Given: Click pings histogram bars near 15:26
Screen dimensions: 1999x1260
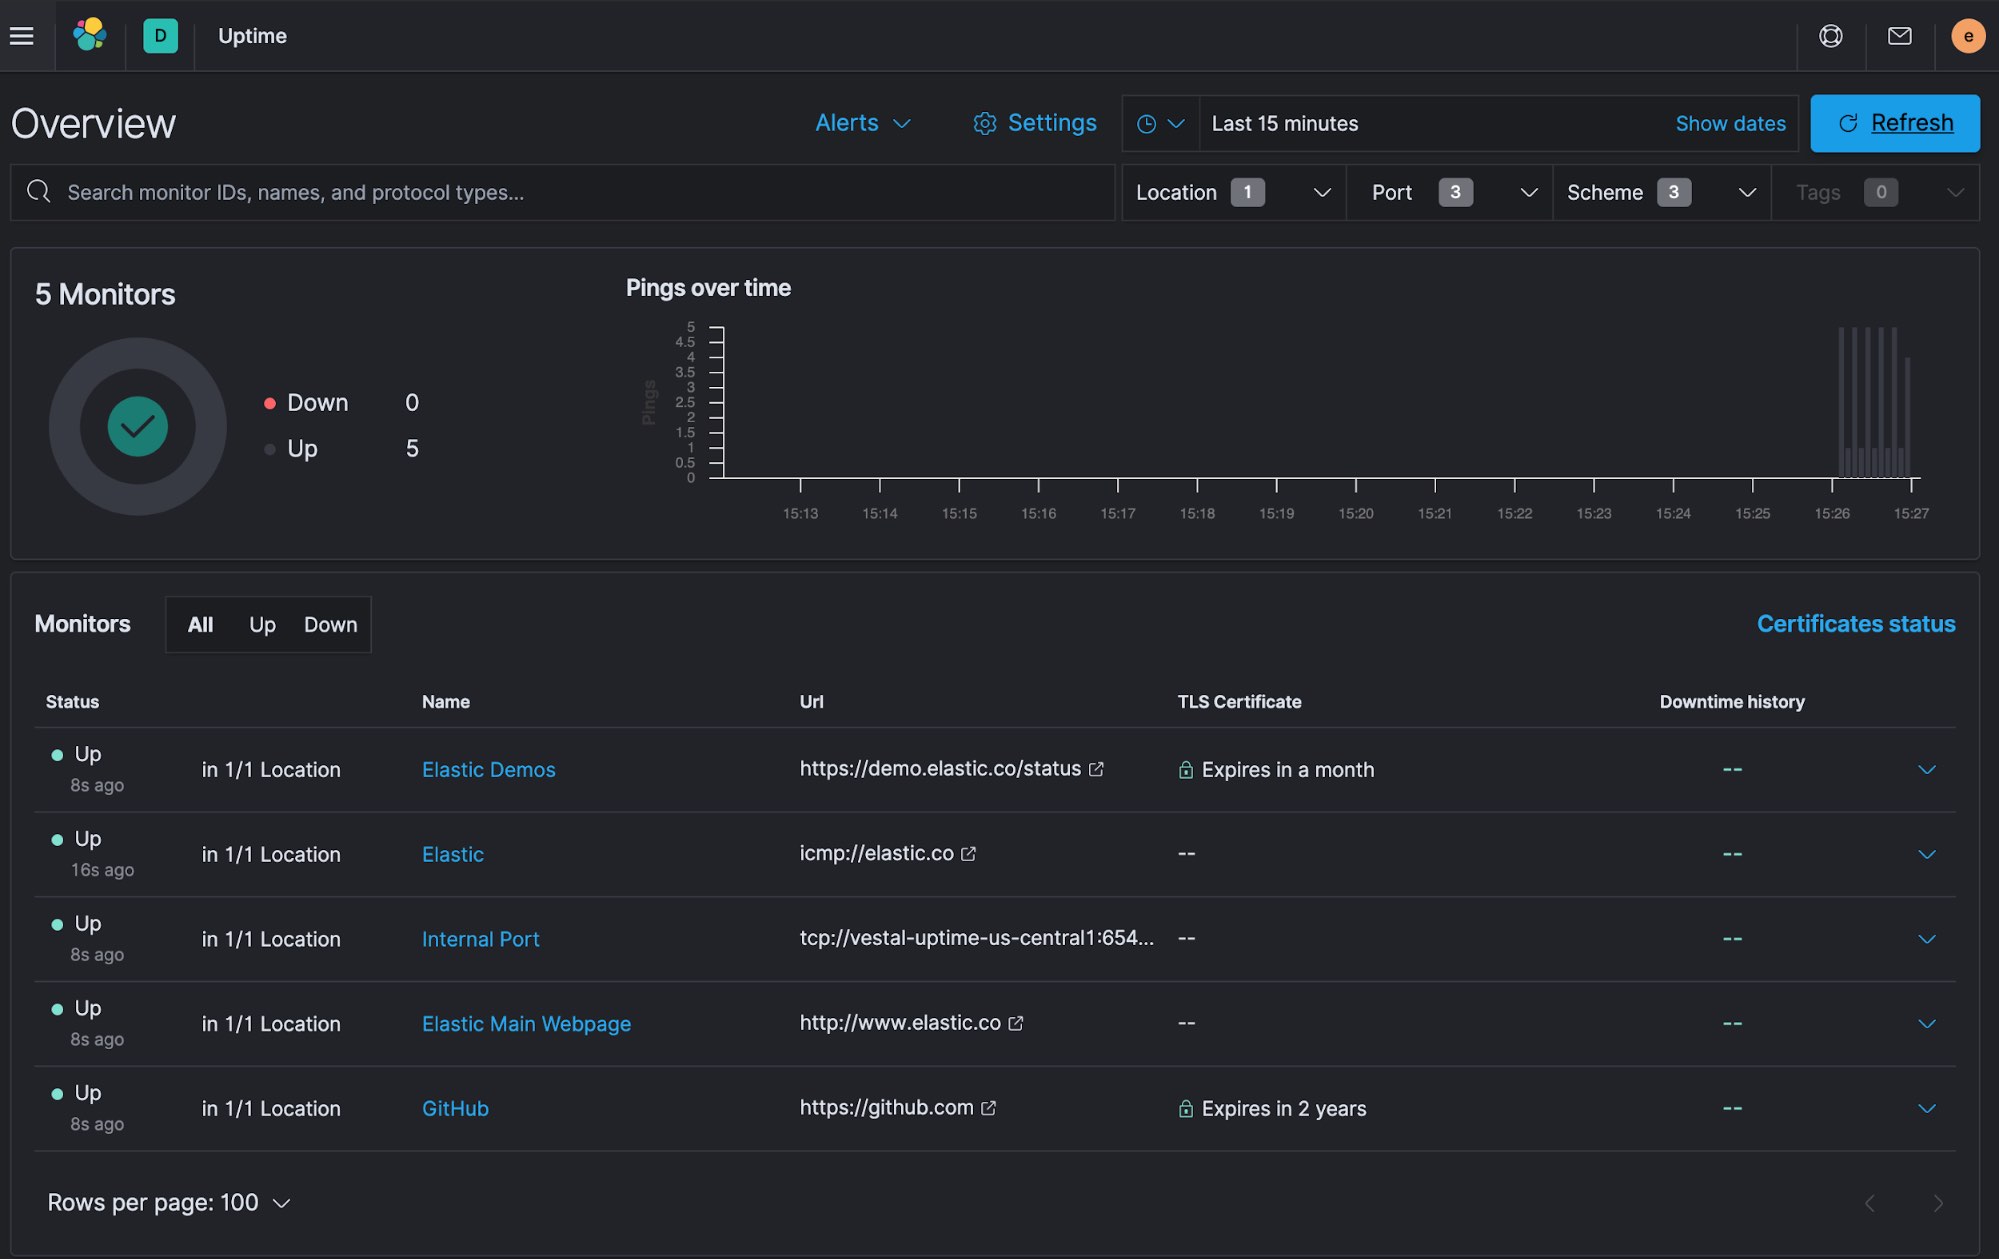Looking at the screenshot, I should (x=1874, y=403).
